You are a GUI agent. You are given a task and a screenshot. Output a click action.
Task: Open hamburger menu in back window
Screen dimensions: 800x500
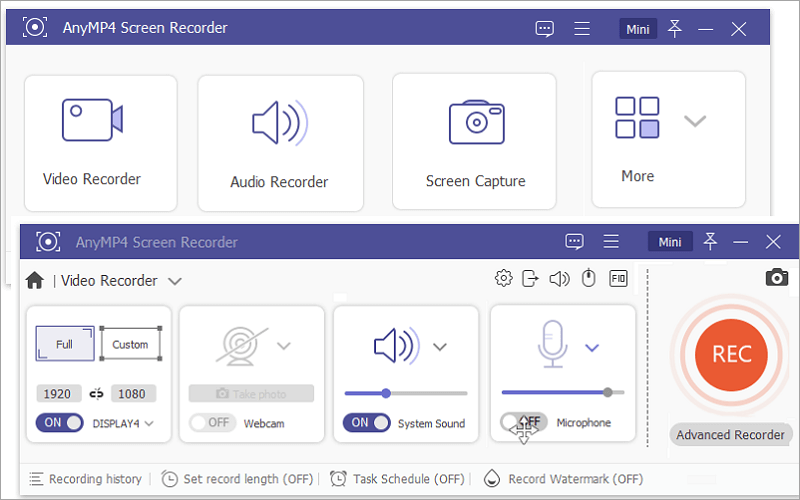(582, 29)
